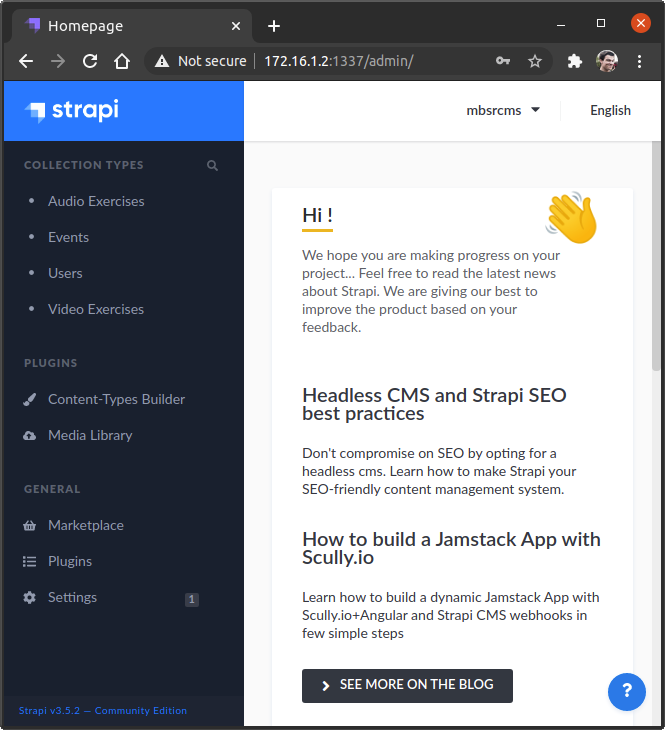The height and width of the screenshot is (730, 665).
Task: Click the Settings gear icon
Action: (x=29, y=597)
